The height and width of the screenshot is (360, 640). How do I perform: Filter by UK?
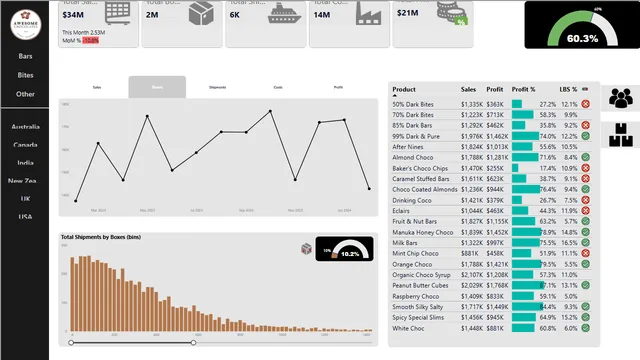click(25, 199)
